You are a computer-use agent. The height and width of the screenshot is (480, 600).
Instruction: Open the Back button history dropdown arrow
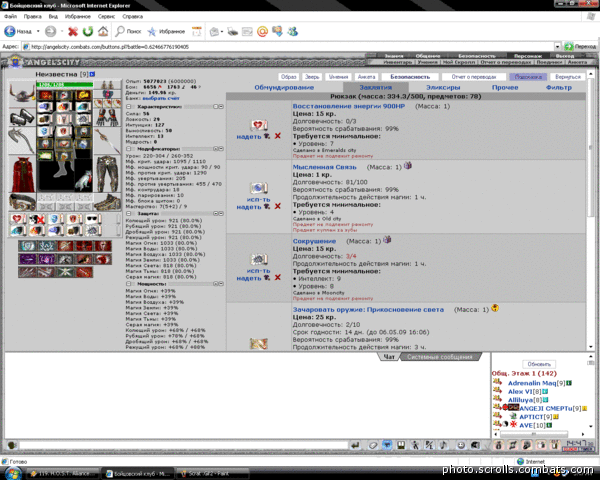38,31
